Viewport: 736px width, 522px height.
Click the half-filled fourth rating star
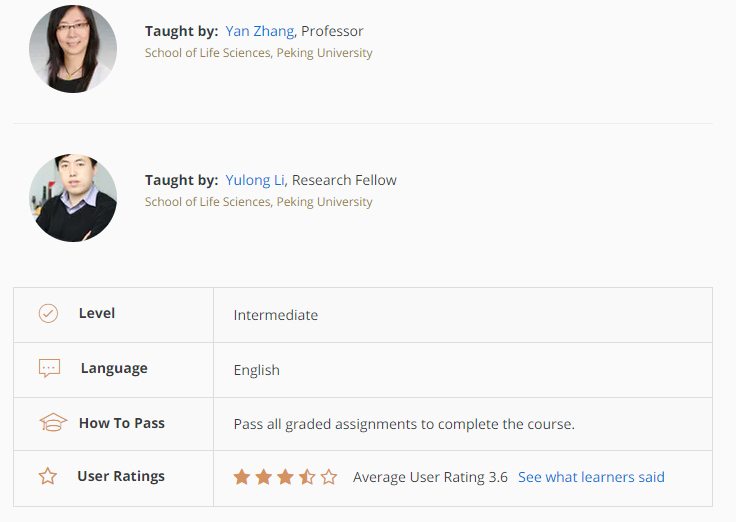307,477
